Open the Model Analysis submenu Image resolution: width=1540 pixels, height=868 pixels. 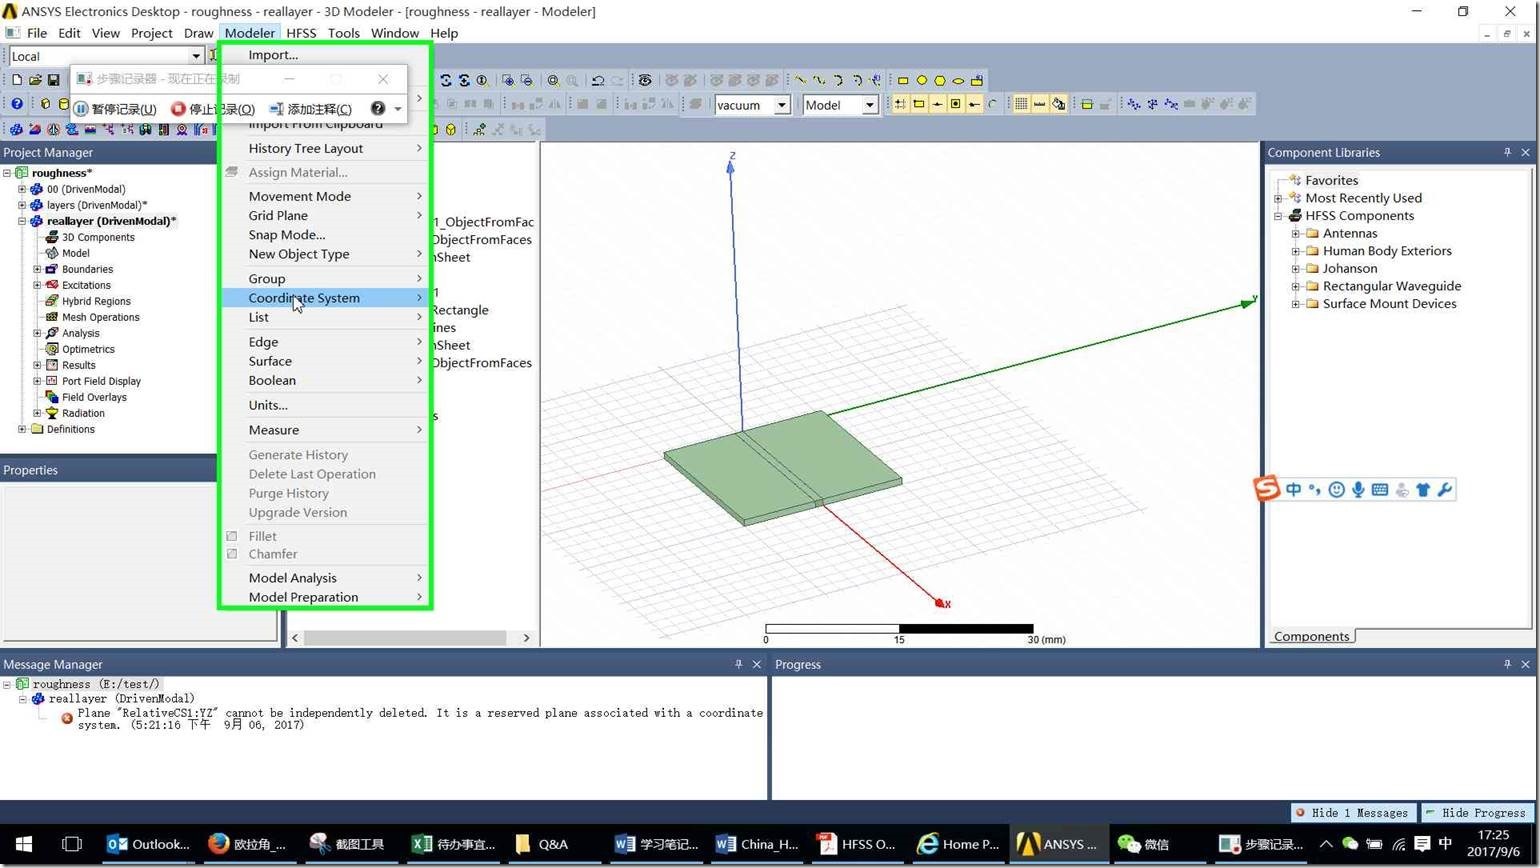point(326,578)
